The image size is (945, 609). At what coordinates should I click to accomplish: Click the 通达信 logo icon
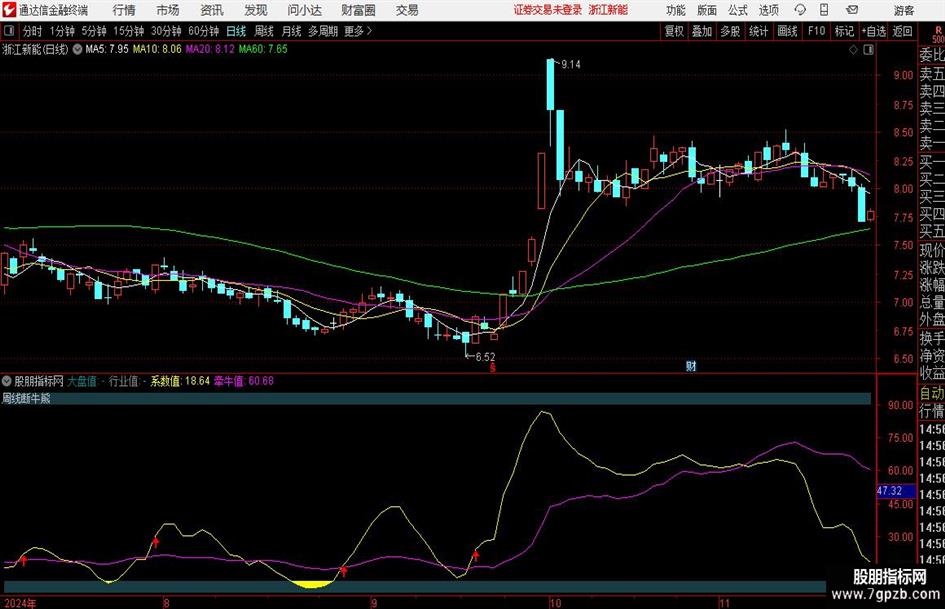(9, 10)
